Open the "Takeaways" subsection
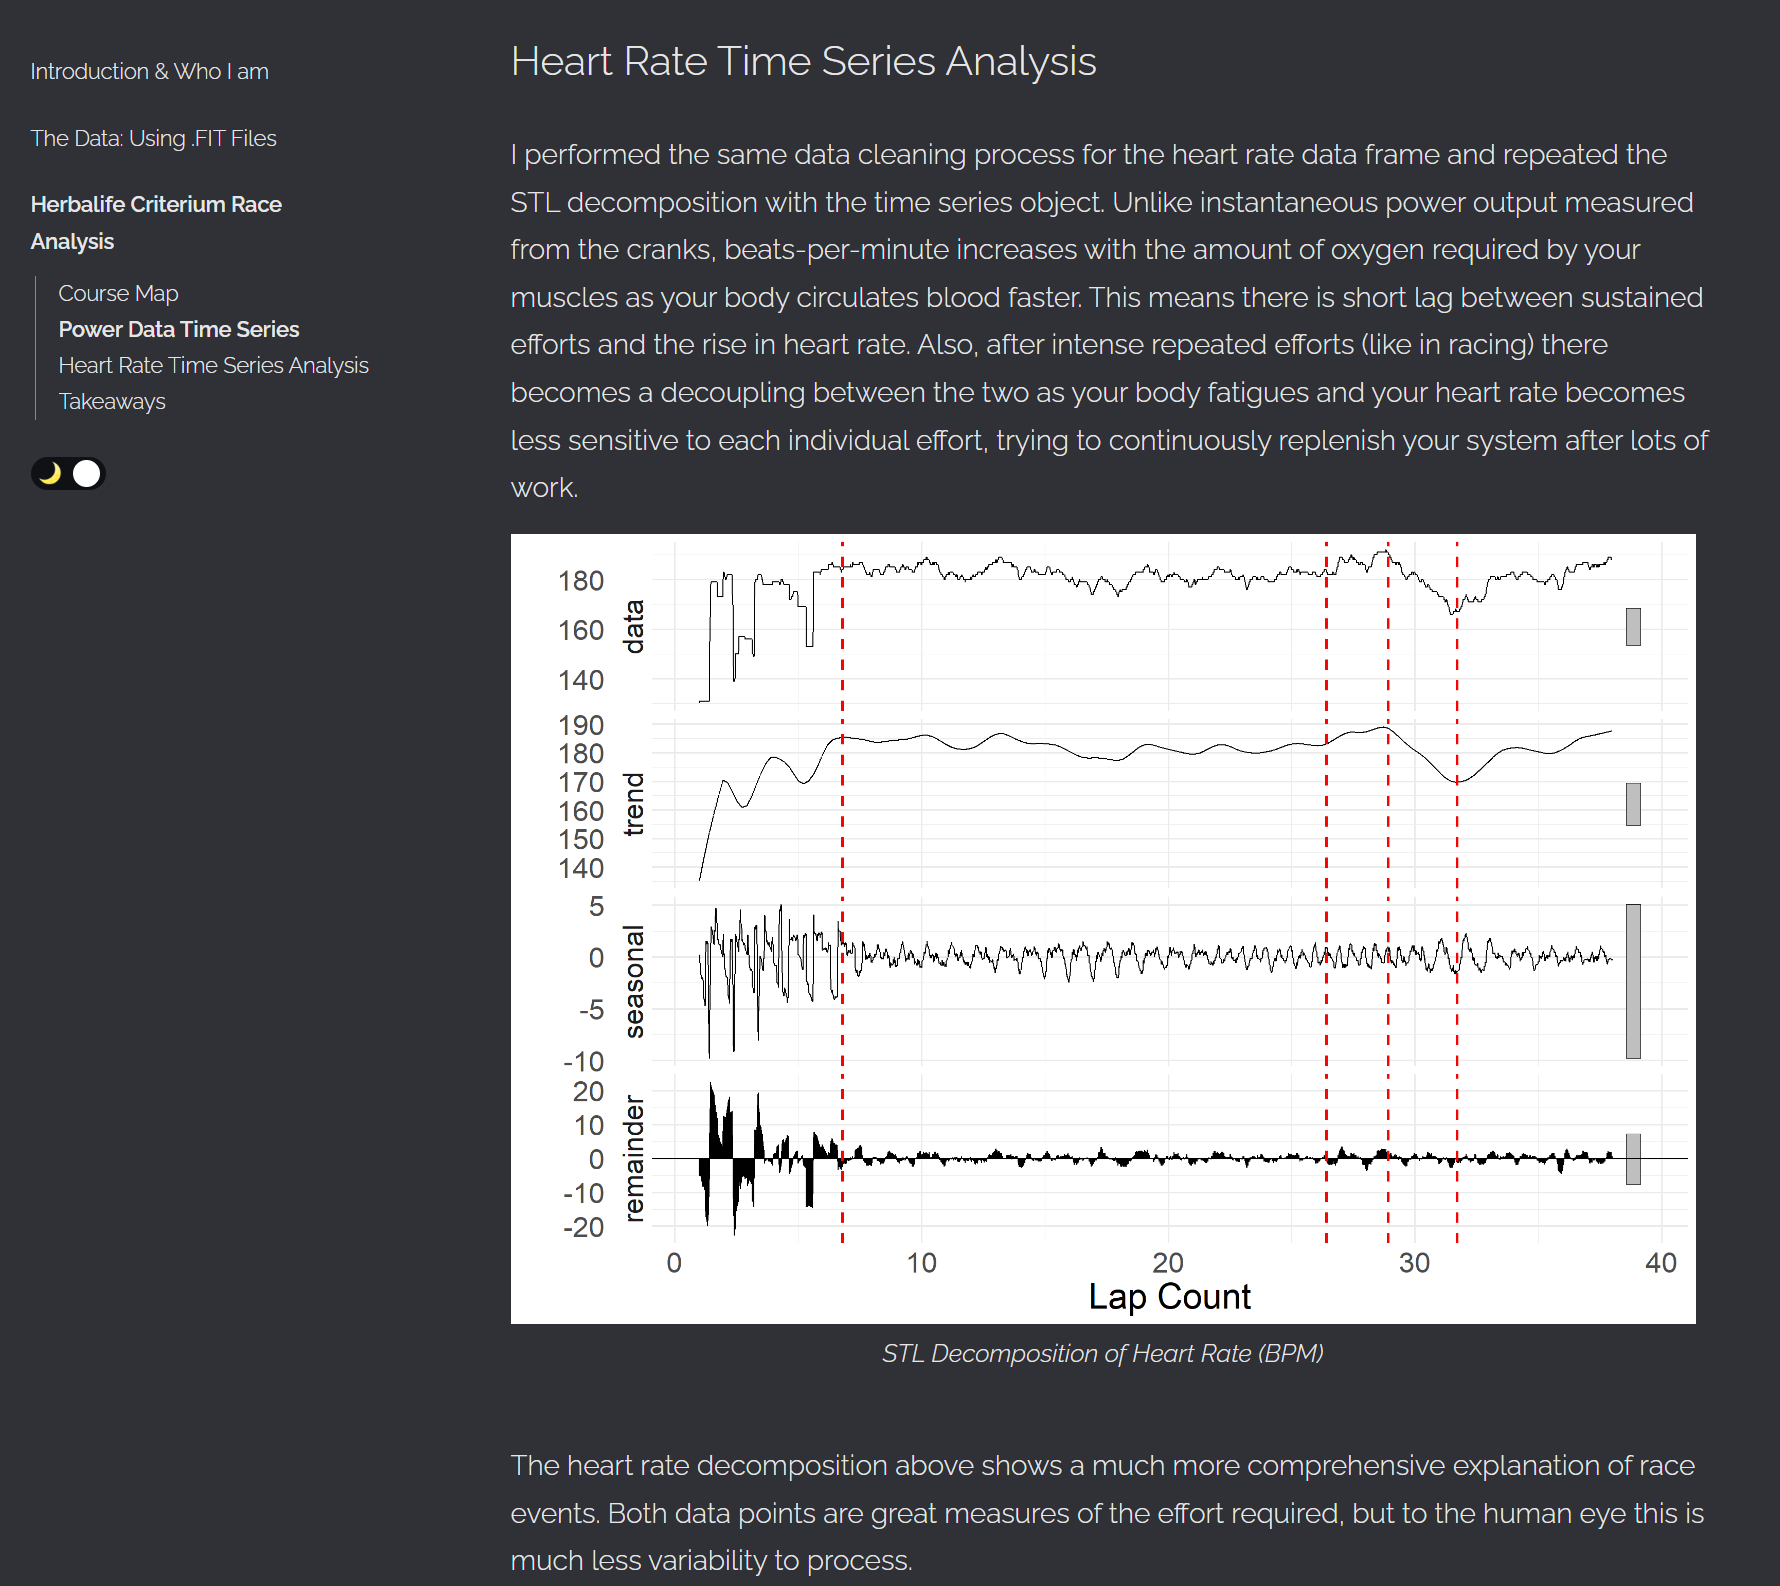This screenshot has height=1586, width=1780. pyautogui.click(x=111, y=401)
